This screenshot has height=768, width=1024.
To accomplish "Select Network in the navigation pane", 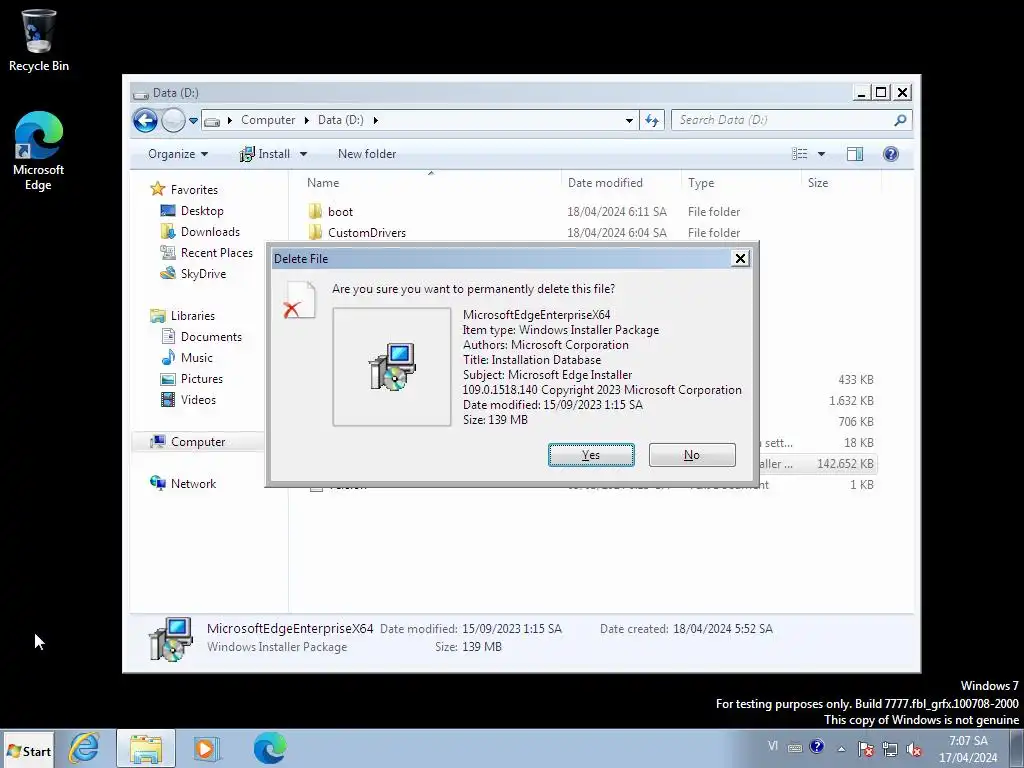I will tap(193, 484).
